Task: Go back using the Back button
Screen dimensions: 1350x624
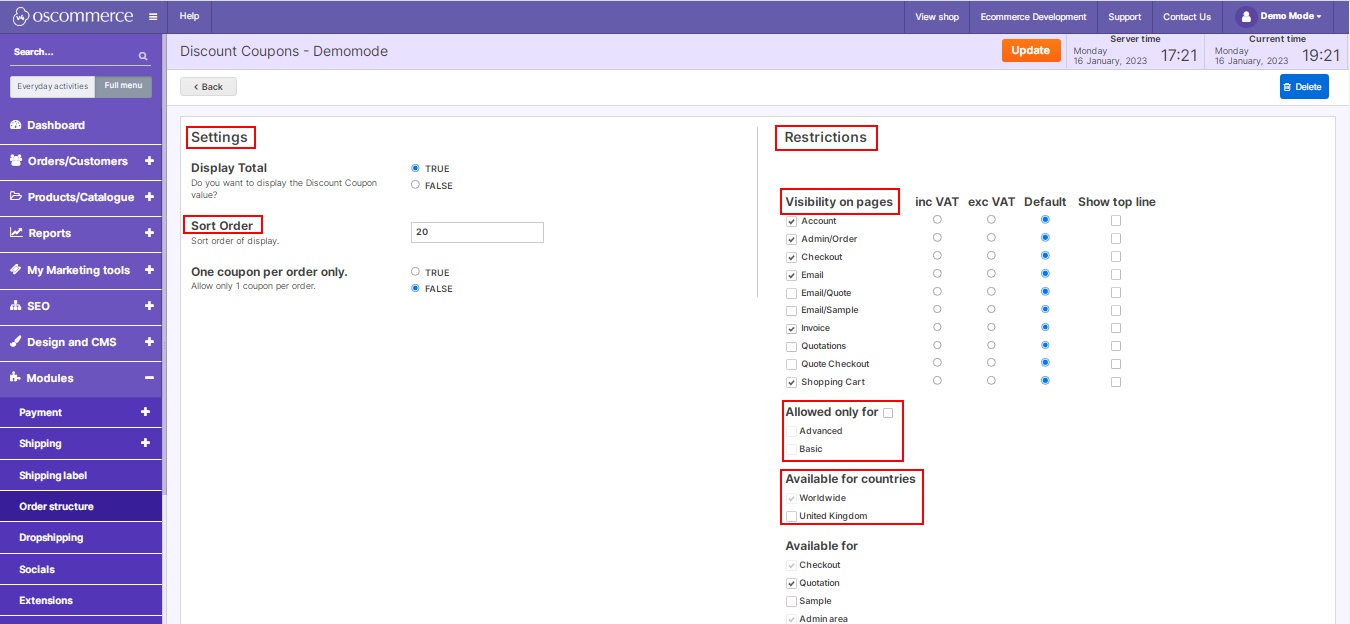Action: click(x=208, y=87)
